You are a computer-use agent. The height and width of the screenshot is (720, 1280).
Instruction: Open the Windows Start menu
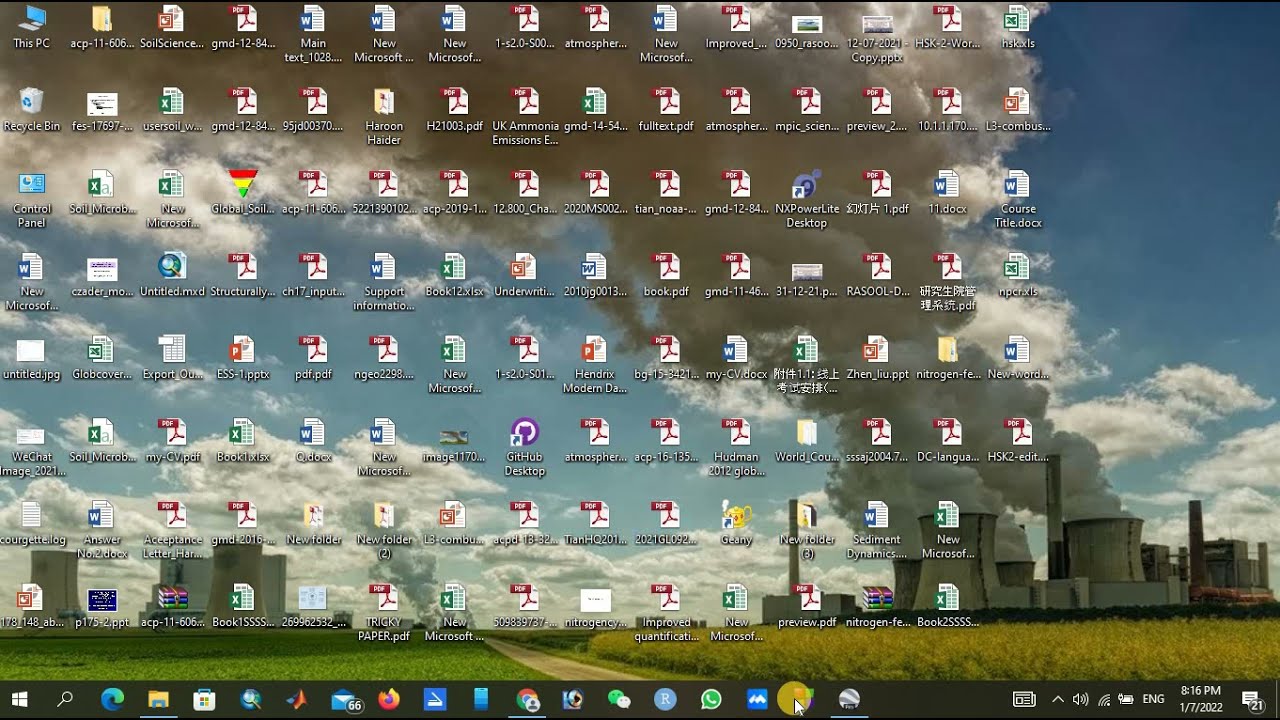pos(19,699)
